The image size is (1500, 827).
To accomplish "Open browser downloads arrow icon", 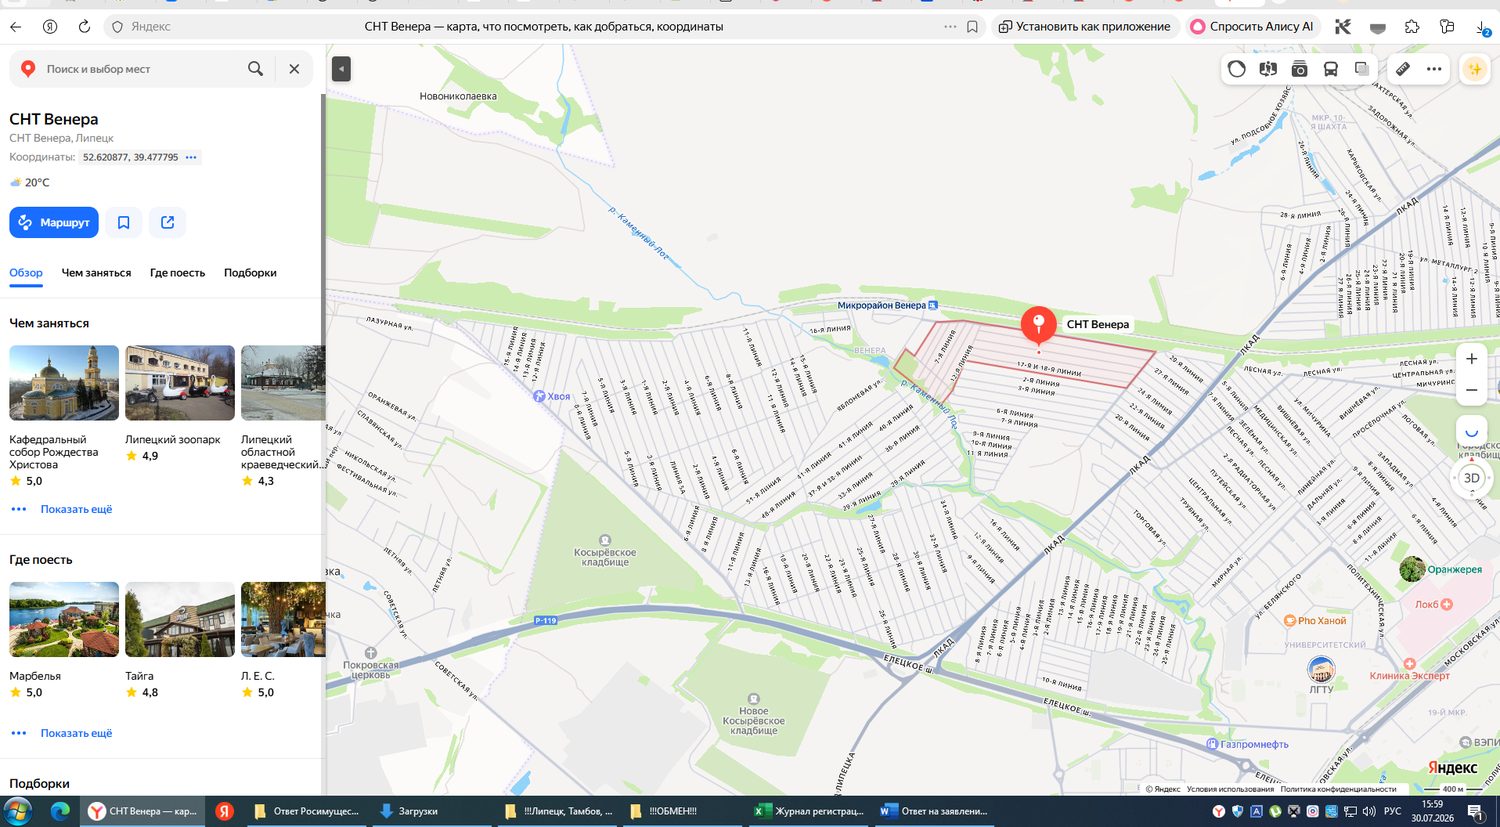I will click(1482, 27).
